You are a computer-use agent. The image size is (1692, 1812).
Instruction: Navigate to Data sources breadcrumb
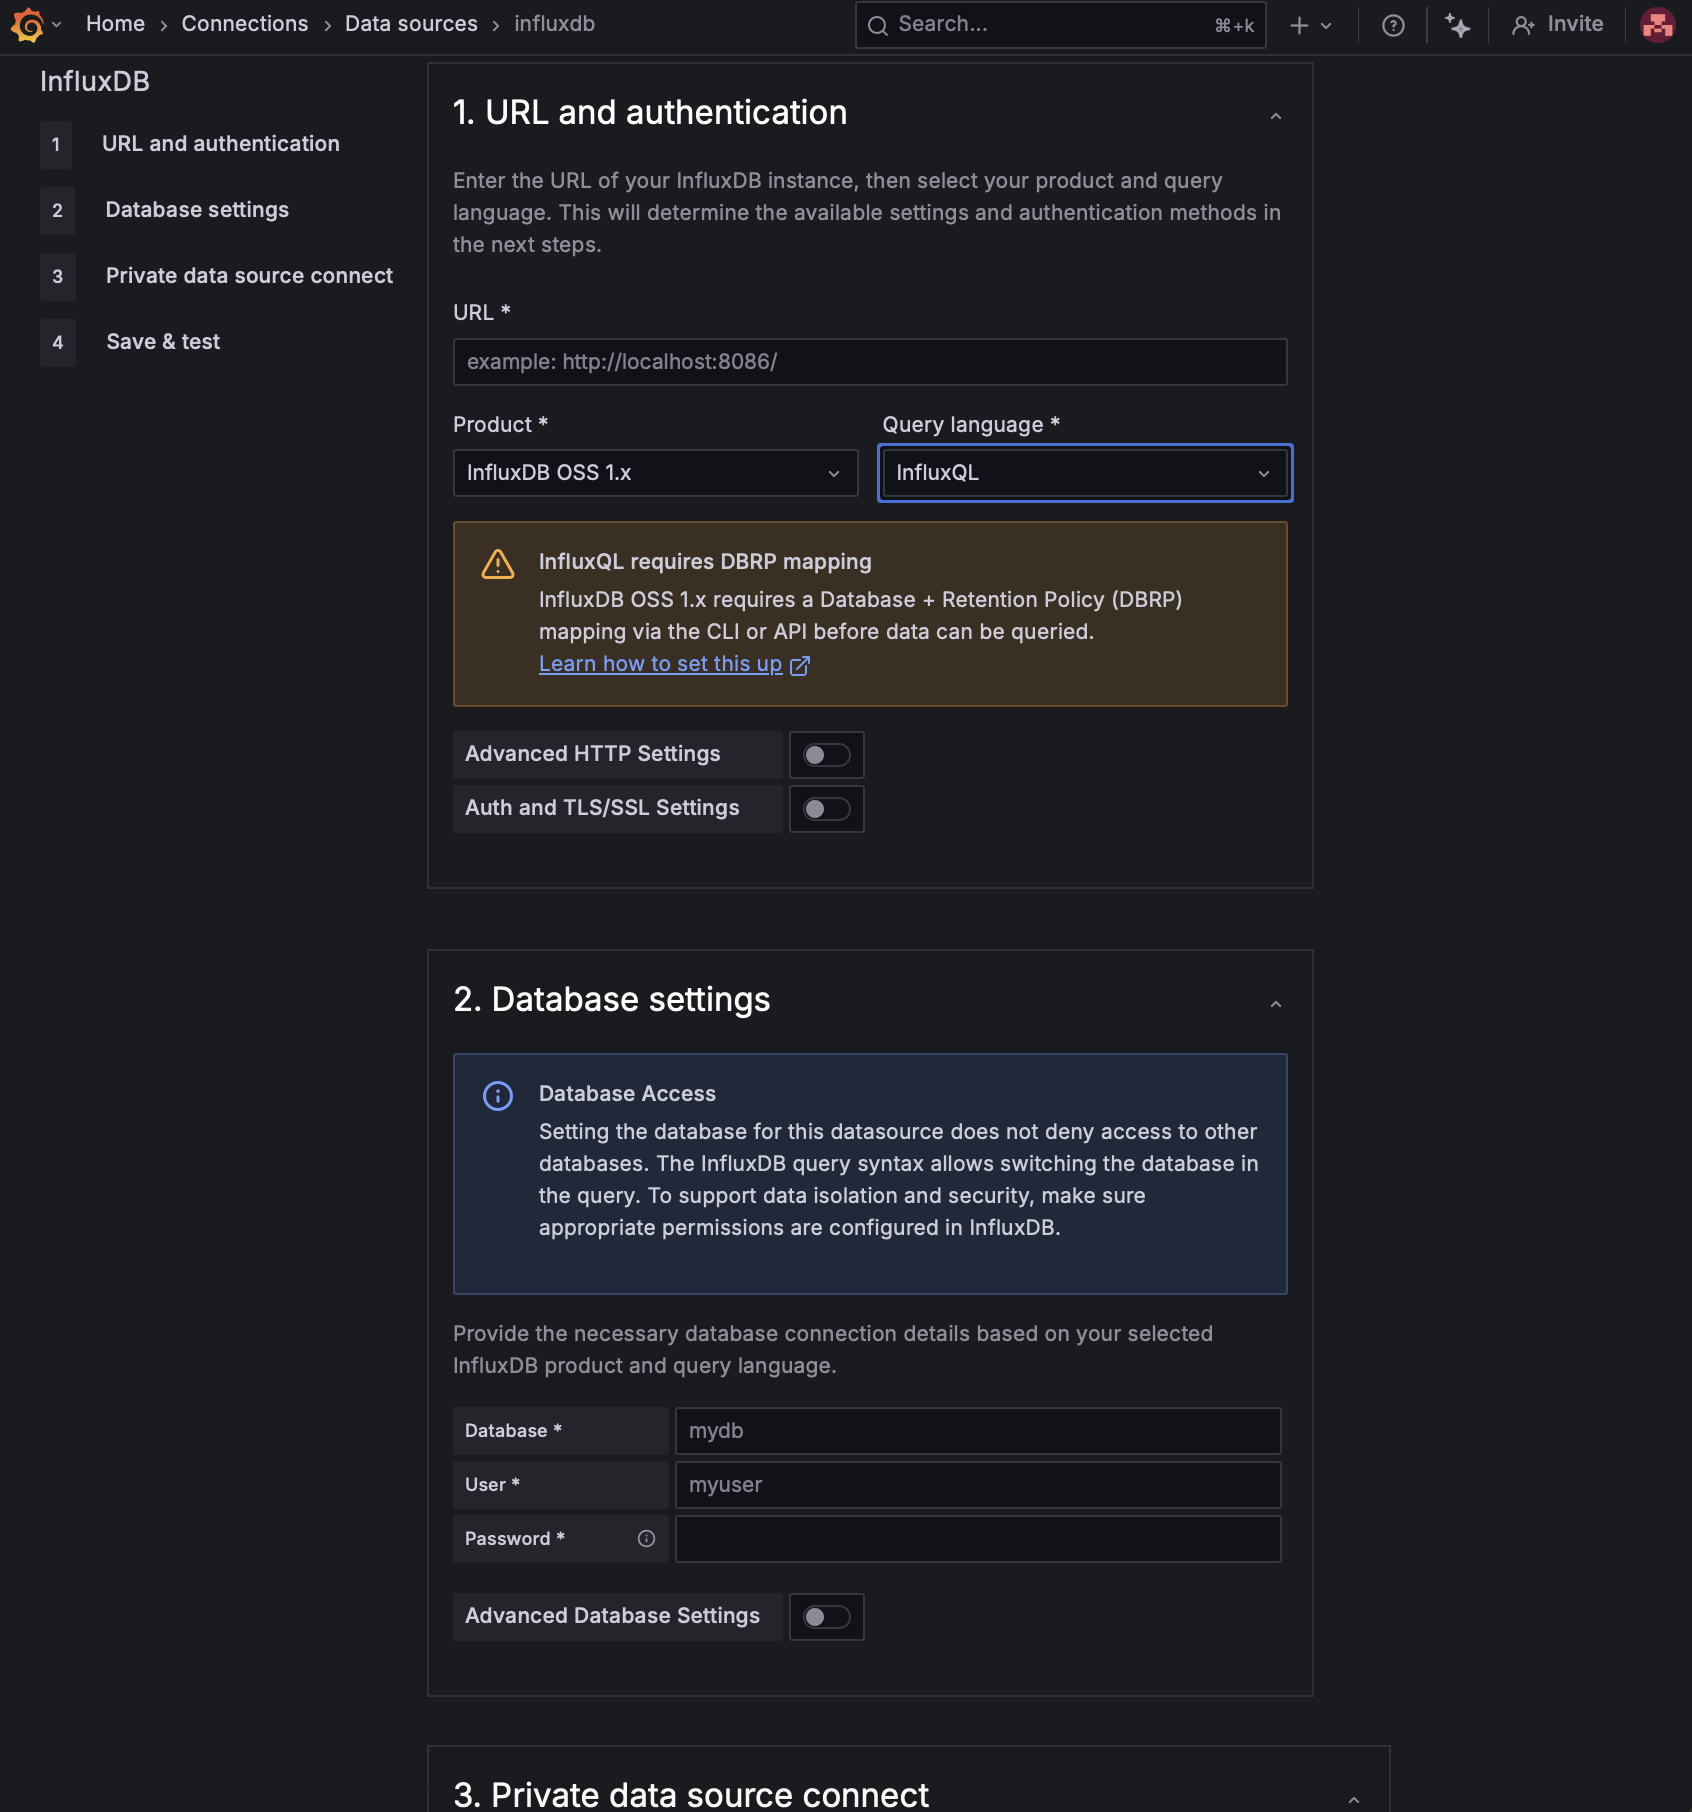[x=410, y=24]
